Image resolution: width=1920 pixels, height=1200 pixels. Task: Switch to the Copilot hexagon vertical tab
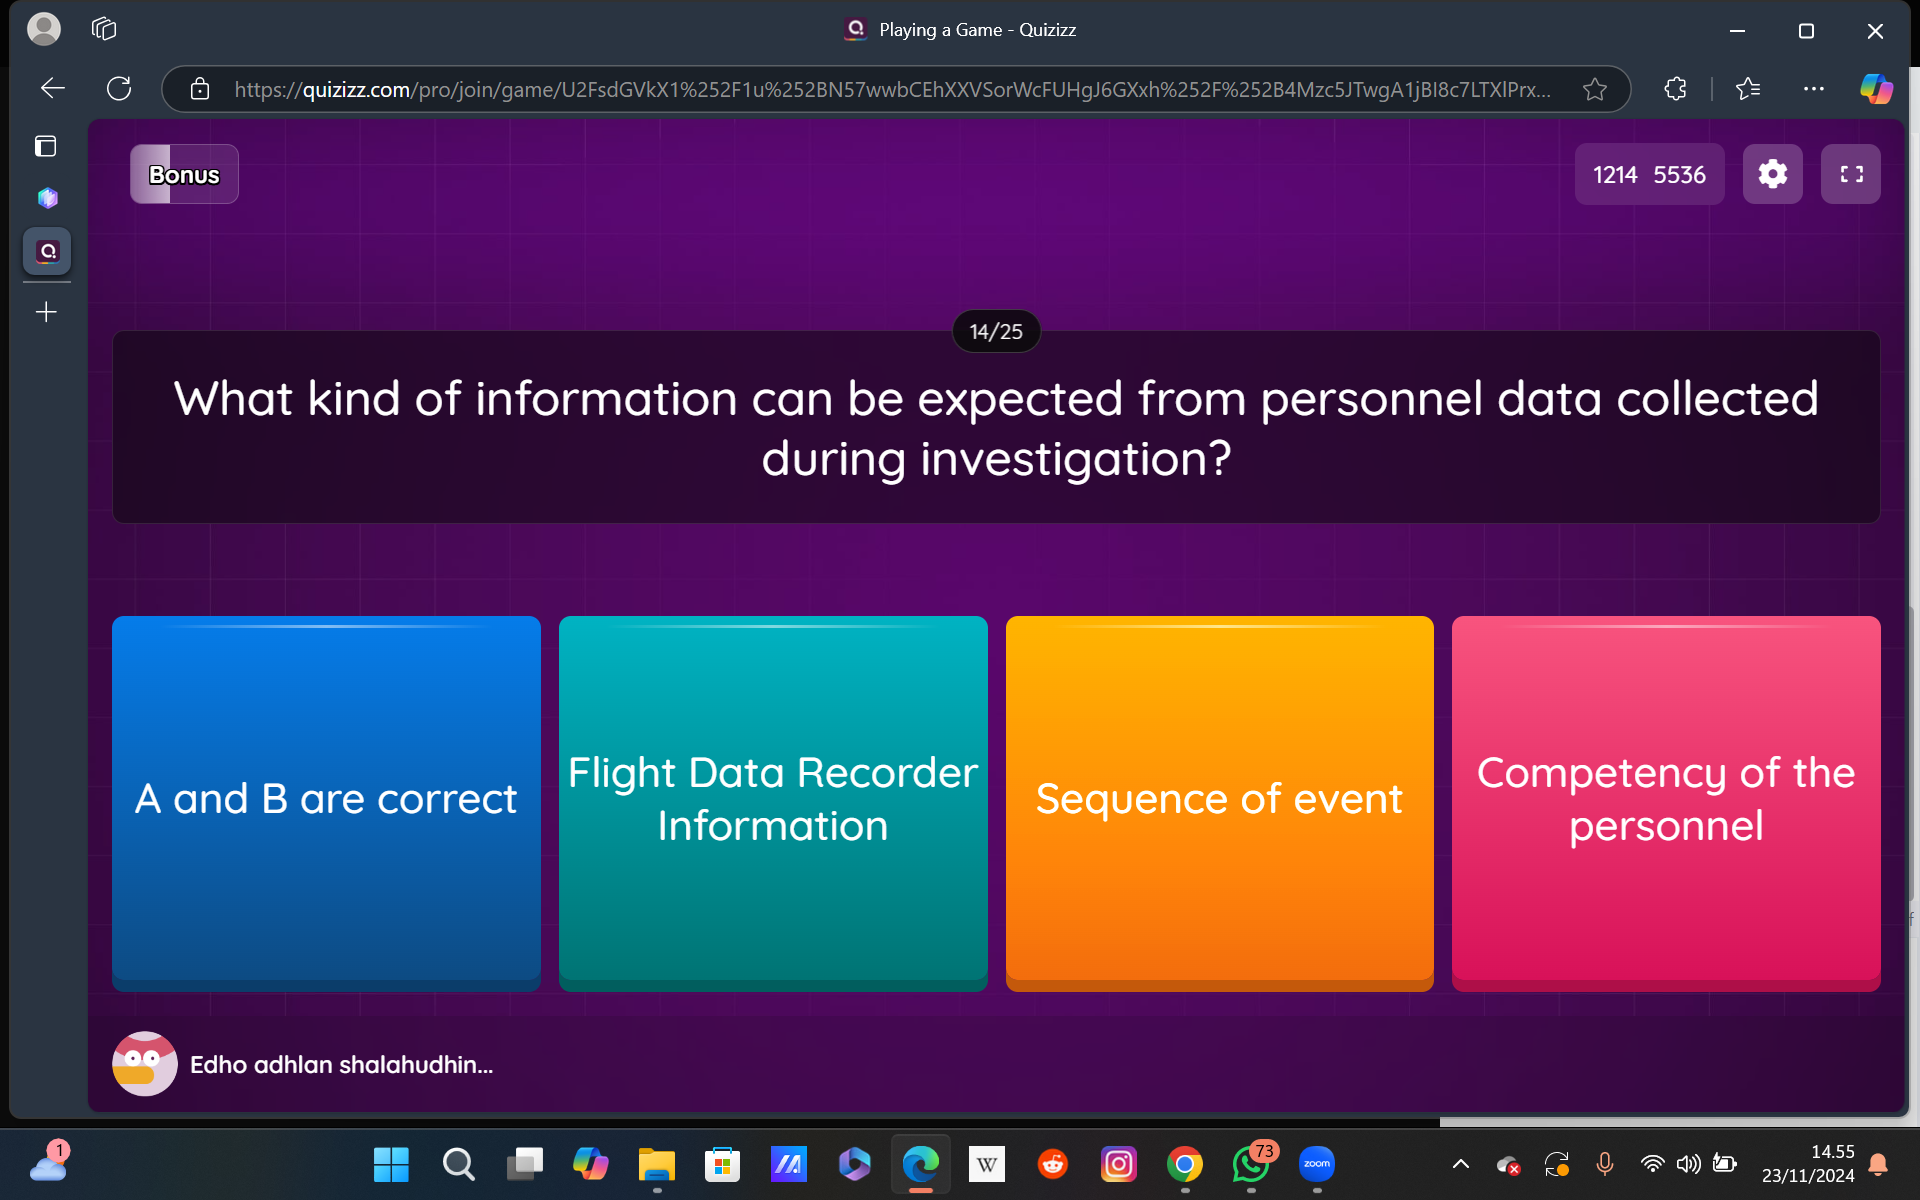click(x=47, y=198)
